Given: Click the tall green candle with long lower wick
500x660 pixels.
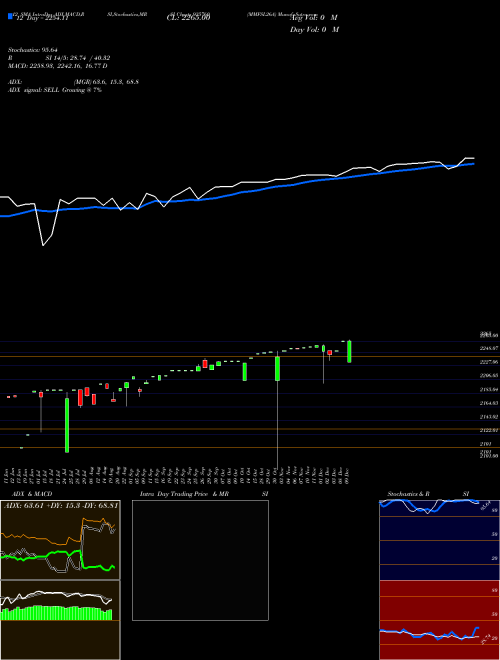Looking at the screenshot, I should [277, 369].
